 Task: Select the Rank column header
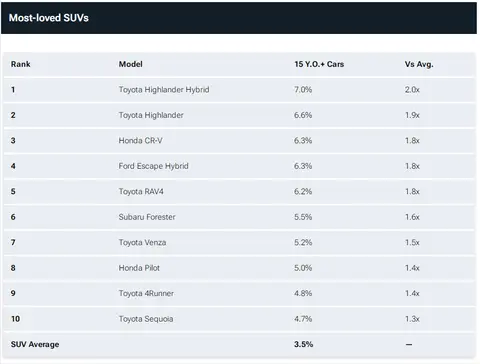(20, 64)
